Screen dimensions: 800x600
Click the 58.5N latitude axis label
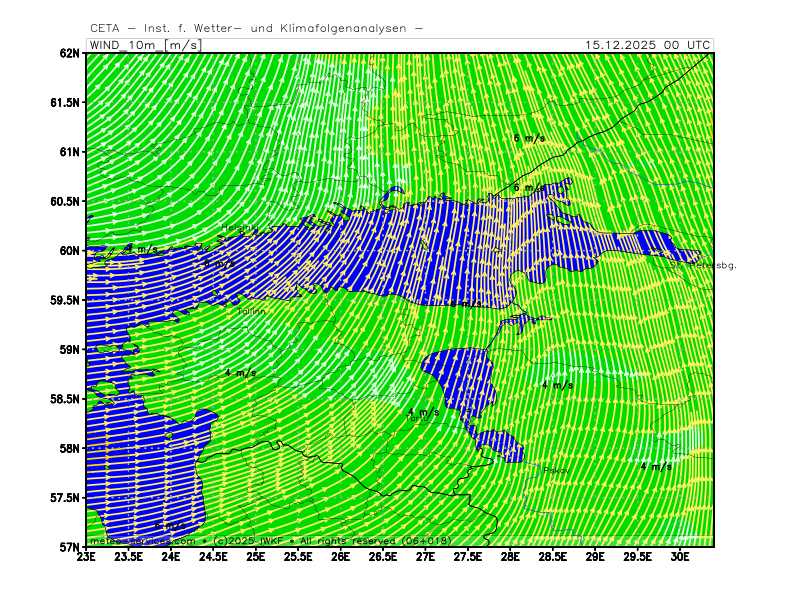(62, 399)
